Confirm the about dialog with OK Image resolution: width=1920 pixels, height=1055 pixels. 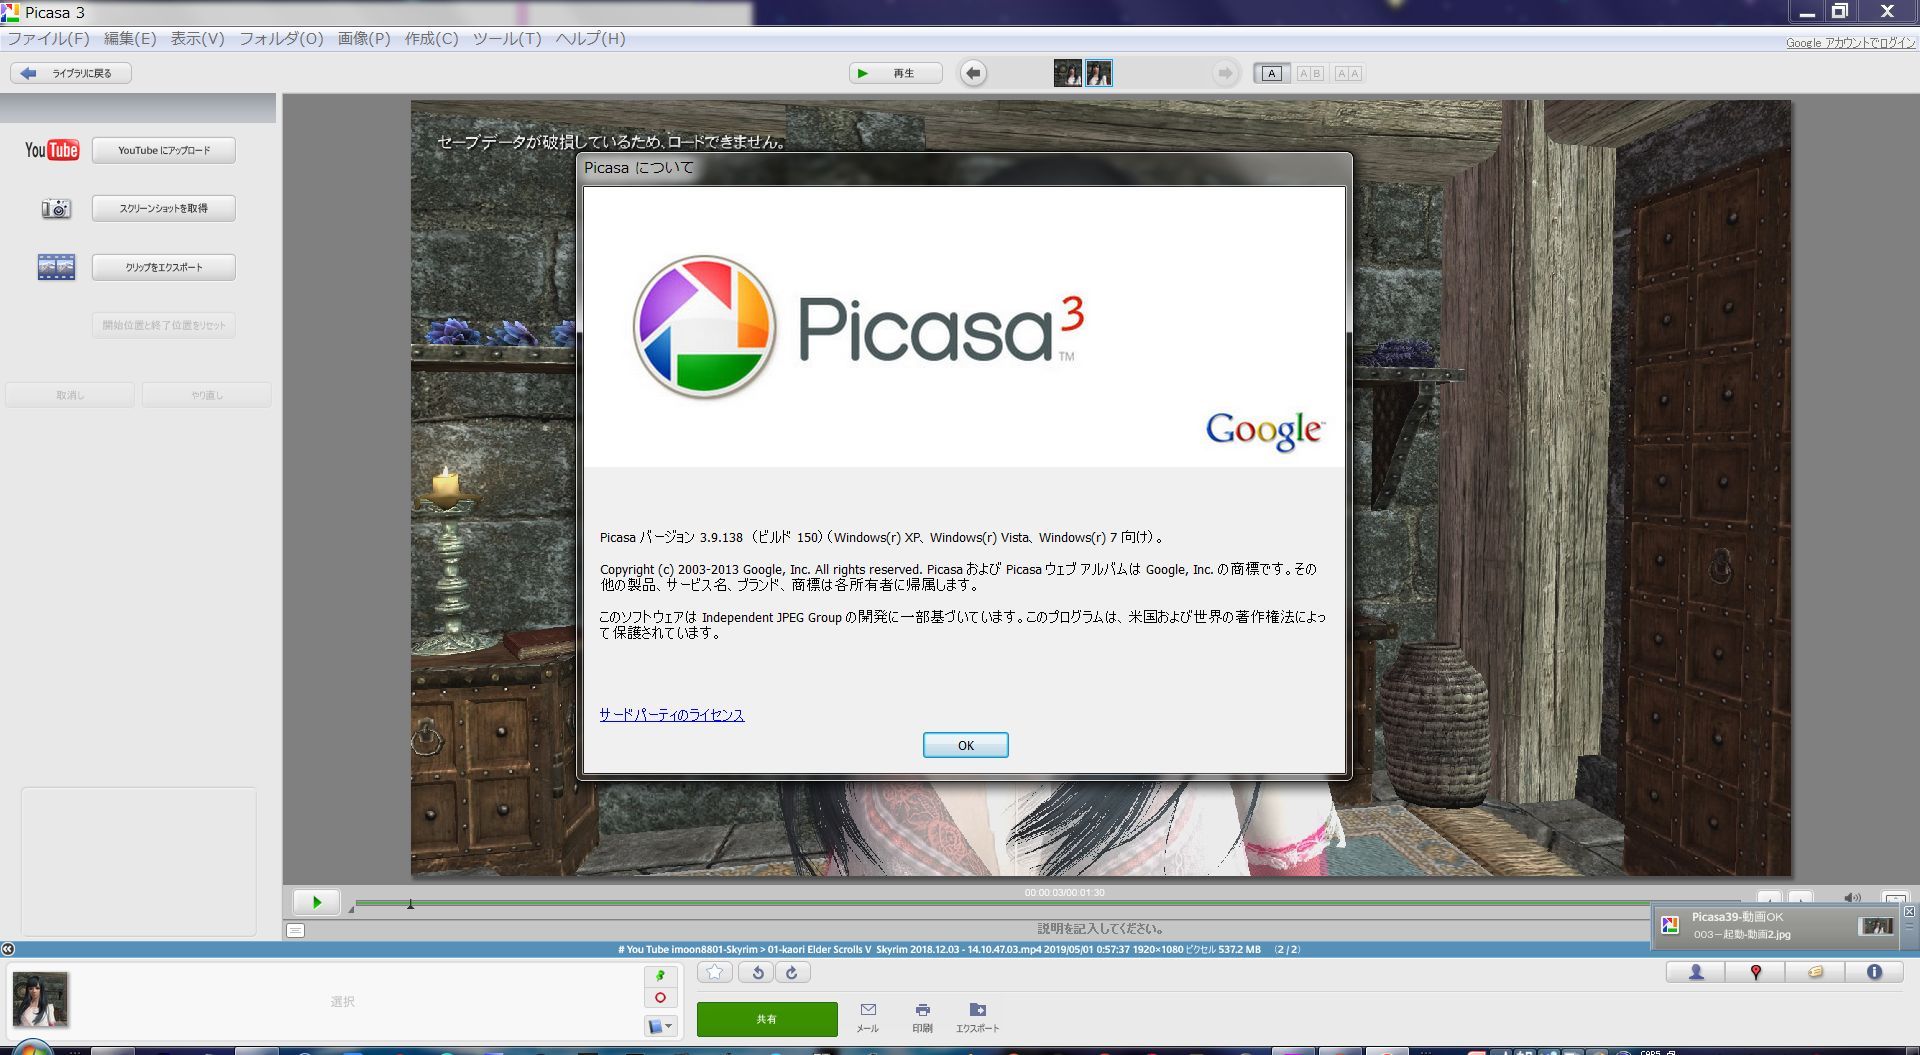tap(965, 745)
